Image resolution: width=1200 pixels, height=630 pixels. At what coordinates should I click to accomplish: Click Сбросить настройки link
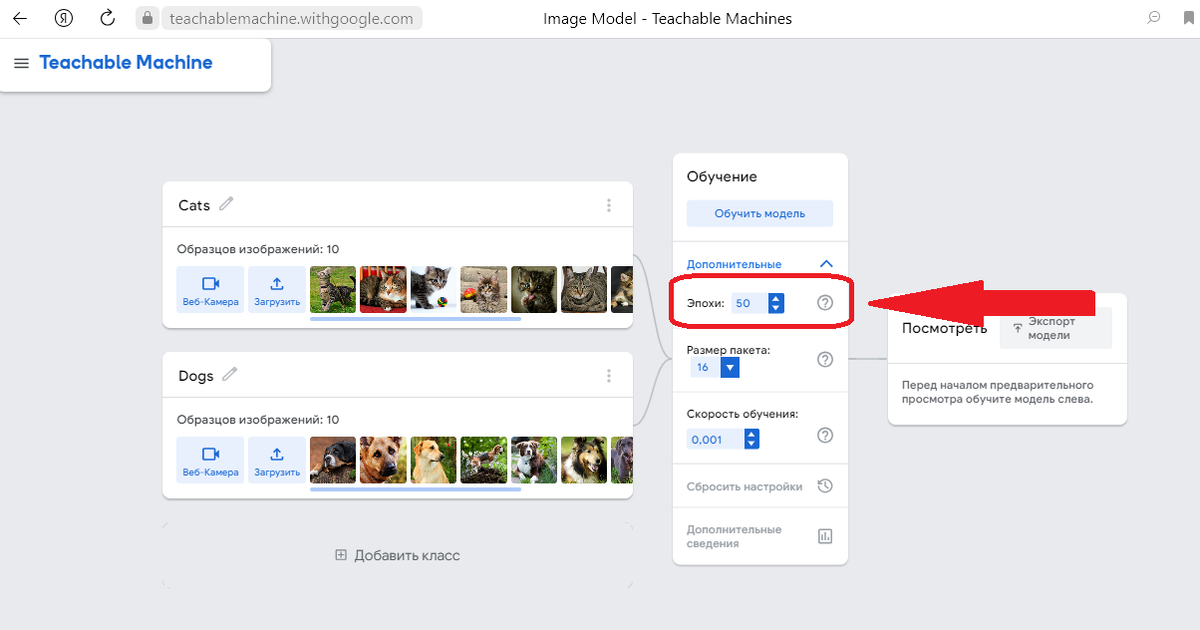[745, 487]
